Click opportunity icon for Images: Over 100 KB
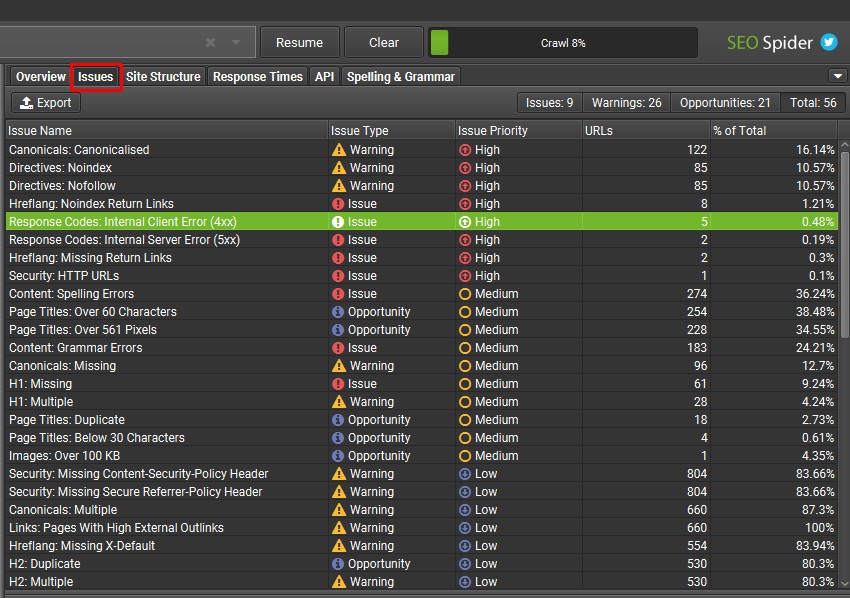 pyautogui.click(x=338, y=455)
